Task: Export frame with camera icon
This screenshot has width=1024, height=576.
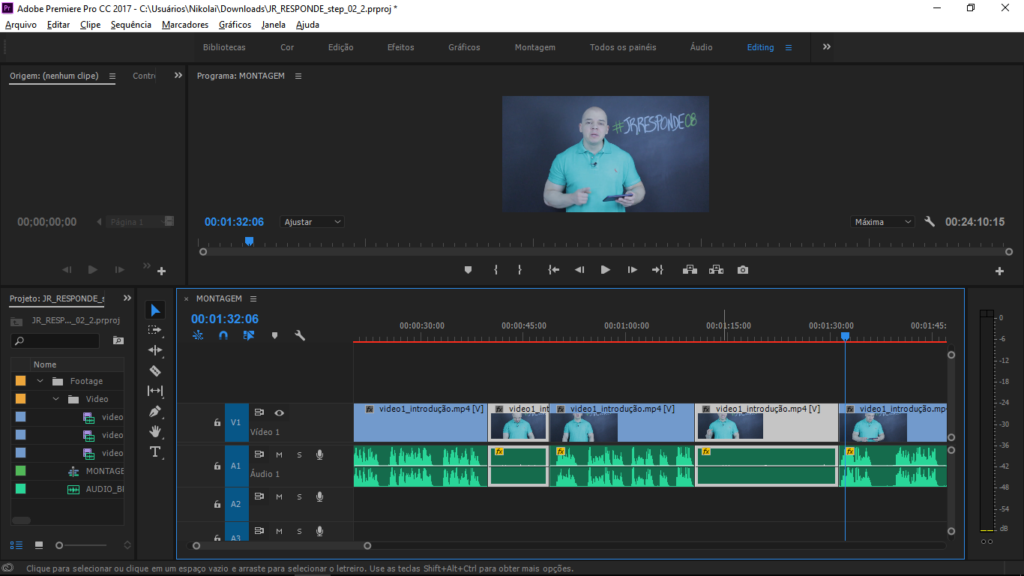Action: click(743, 270)
